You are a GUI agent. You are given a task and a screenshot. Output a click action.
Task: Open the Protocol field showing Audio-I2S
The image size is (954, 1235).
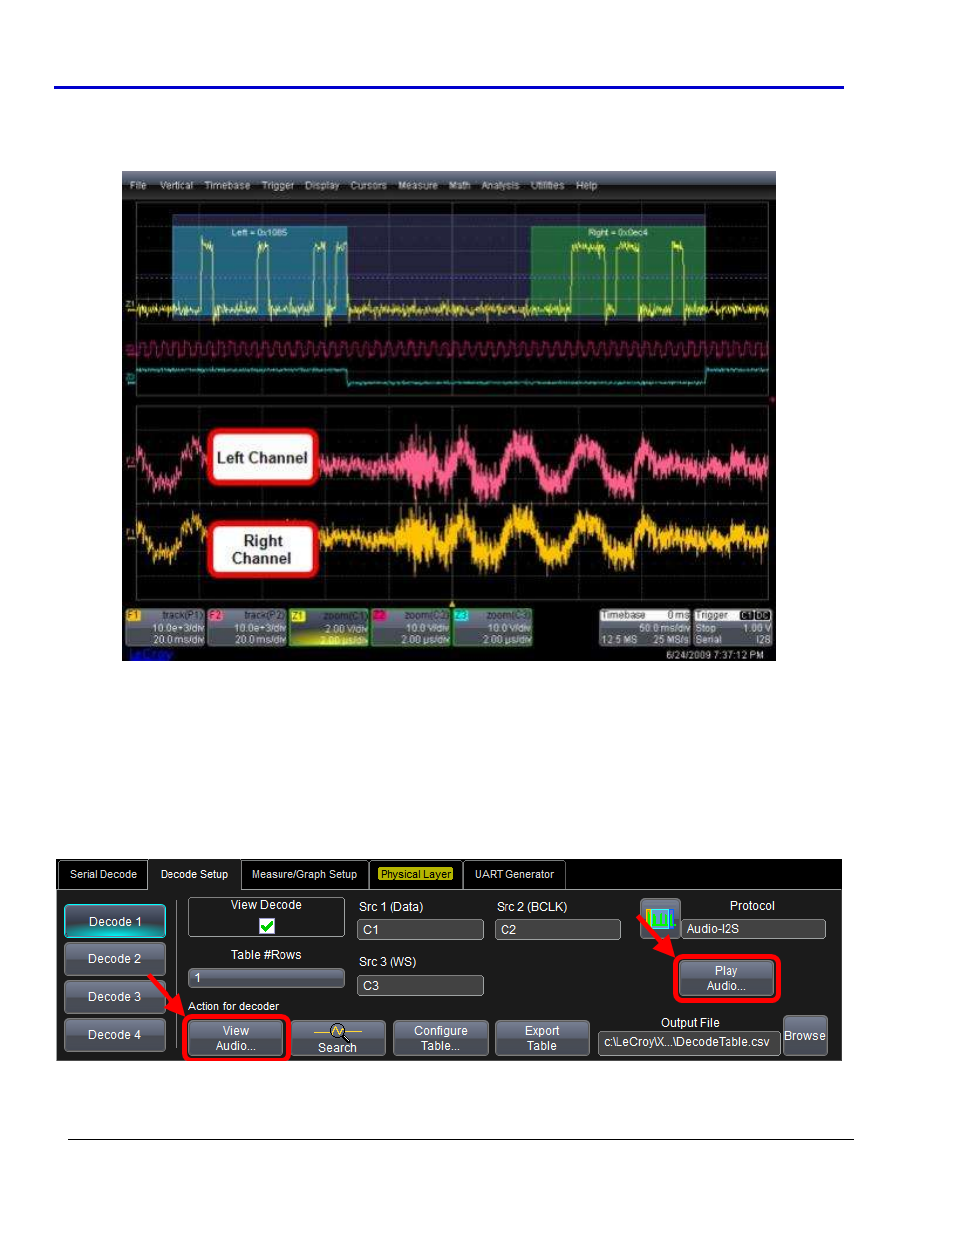point(753,929)
